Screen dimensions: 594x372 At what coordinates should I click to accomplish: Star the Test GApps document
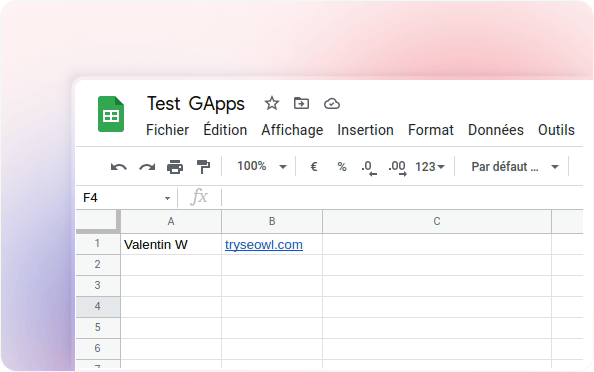(272, 103)
